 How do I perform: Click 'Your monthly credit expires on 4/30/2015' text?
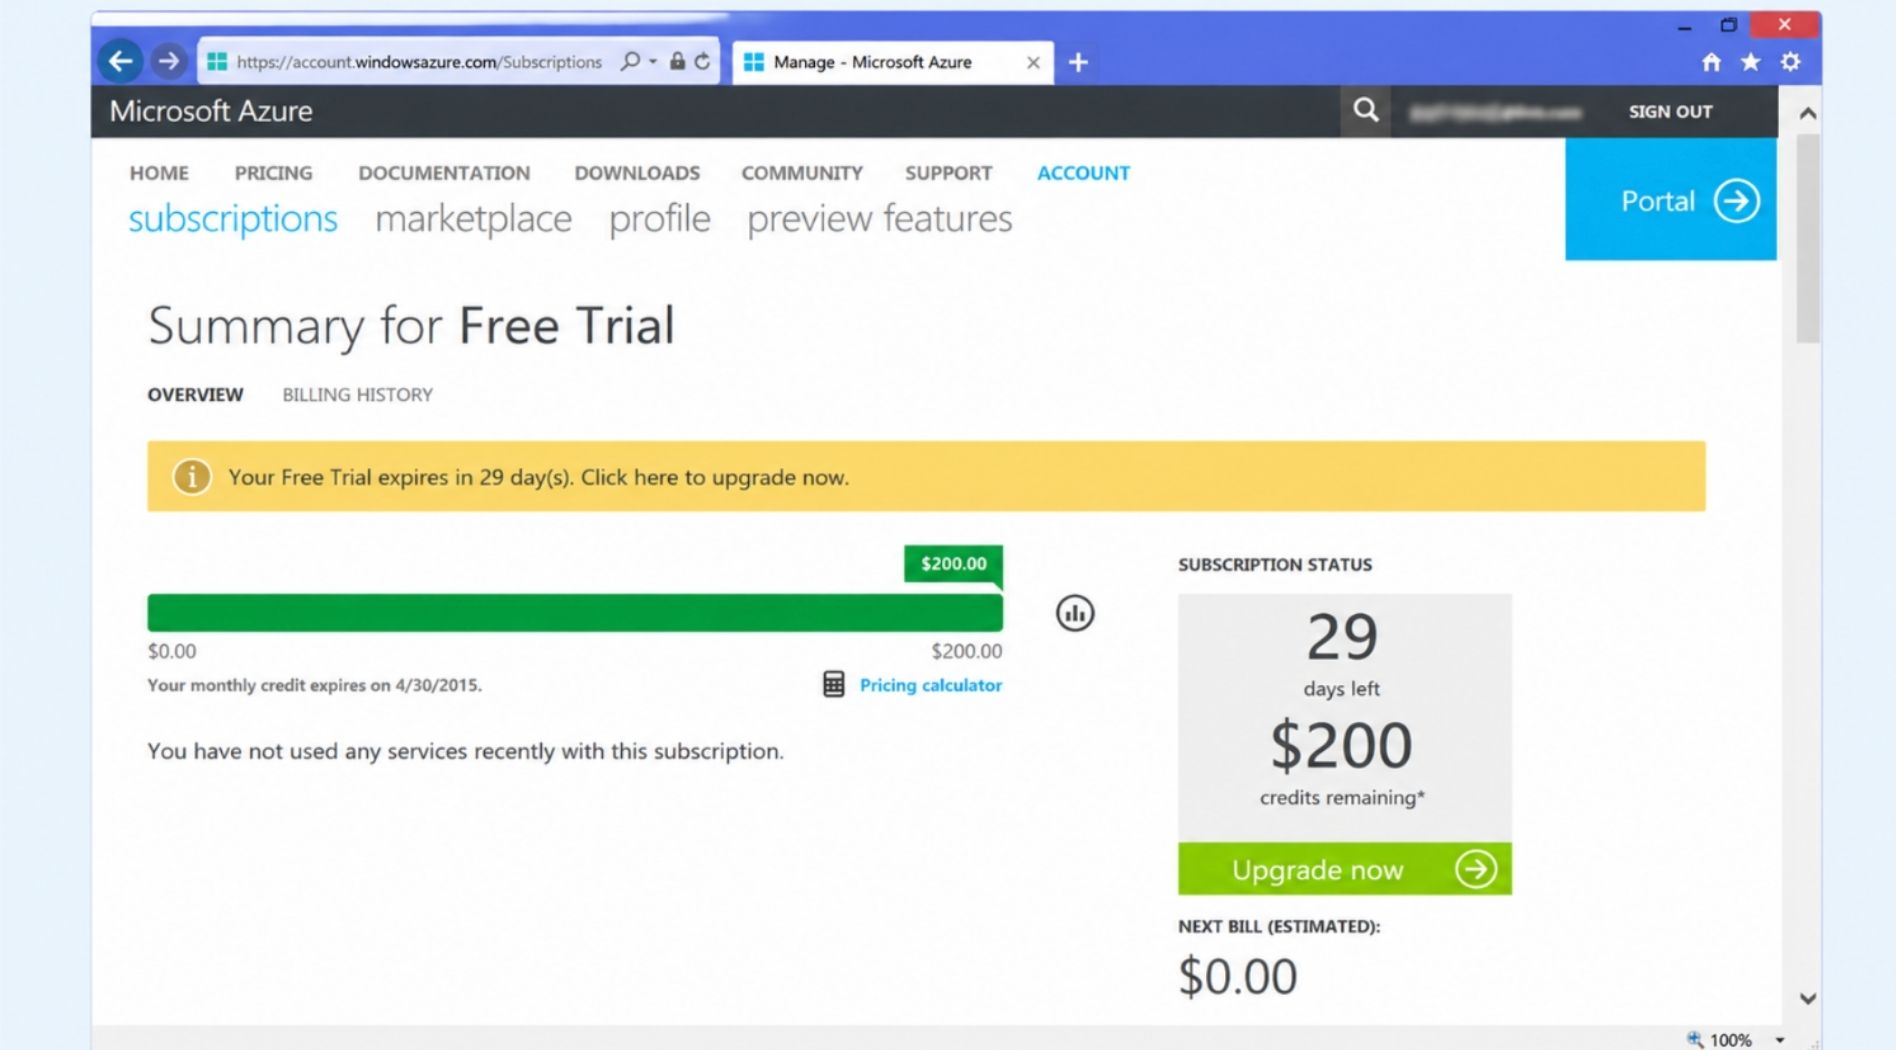[315, 685]
